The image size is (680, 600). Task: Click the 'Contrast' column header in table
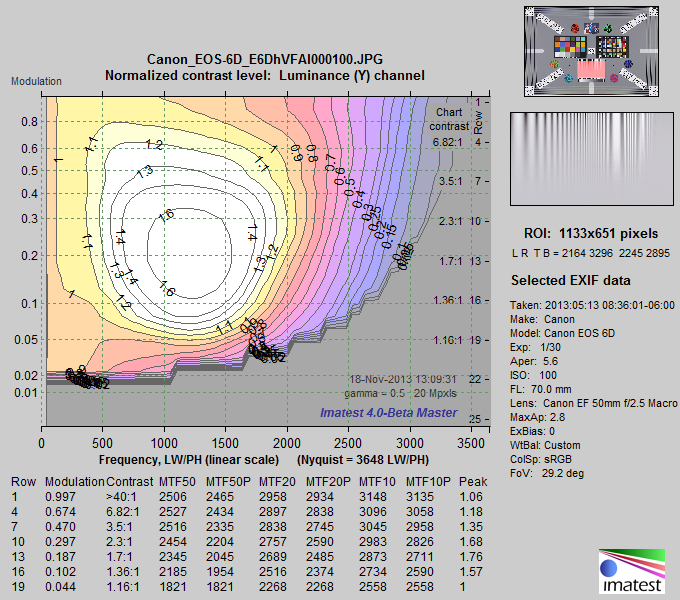(x=130, y=482)
